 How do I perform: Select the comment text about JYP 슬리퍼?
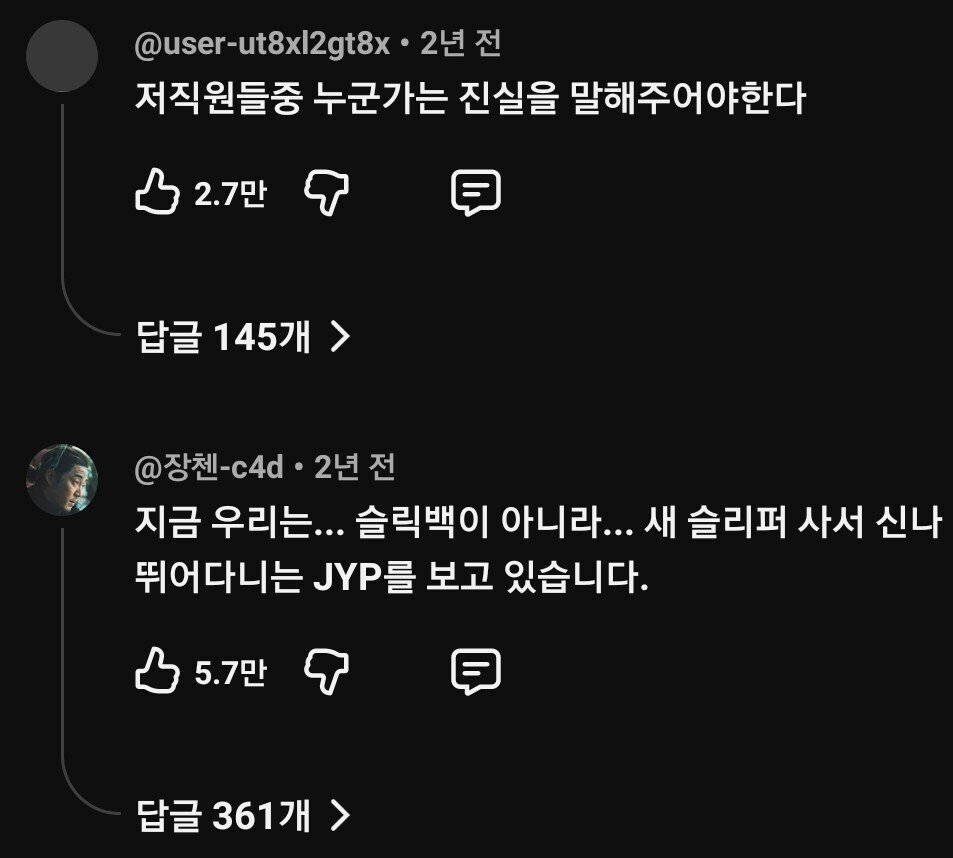coord(538,549)
